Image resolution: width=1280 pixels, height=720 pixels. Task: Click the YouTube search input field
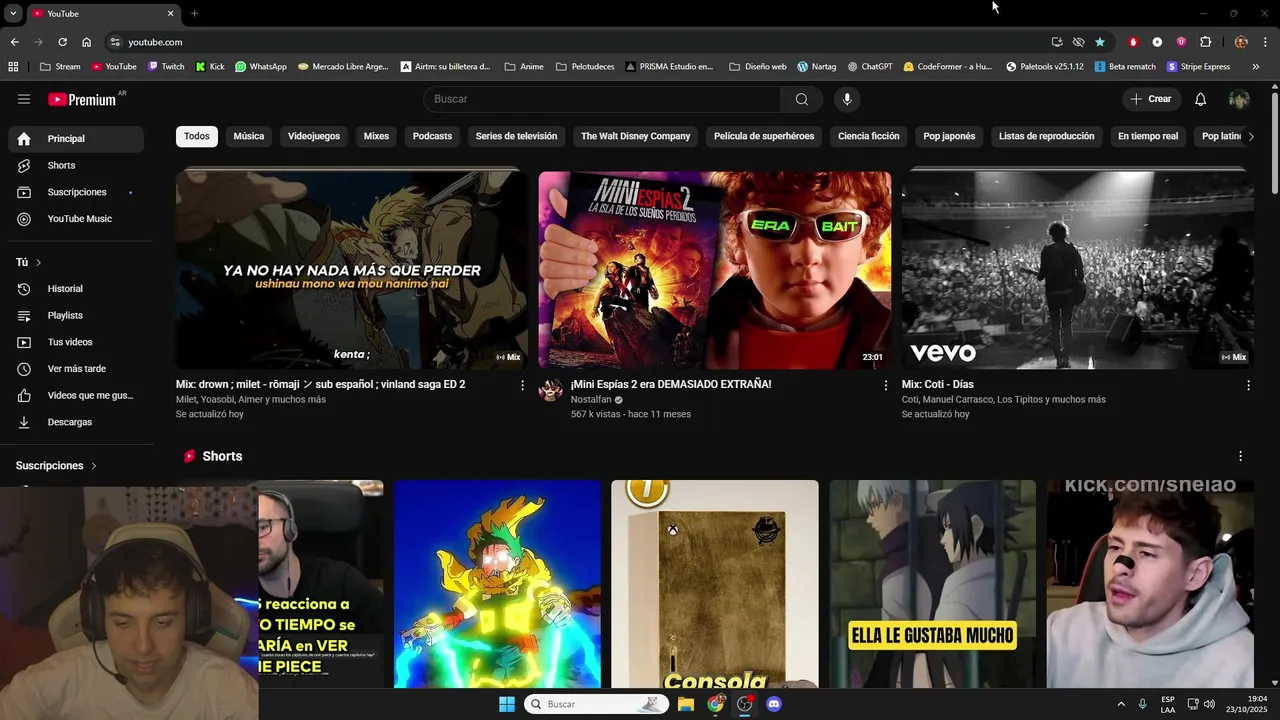pos(602,99)
